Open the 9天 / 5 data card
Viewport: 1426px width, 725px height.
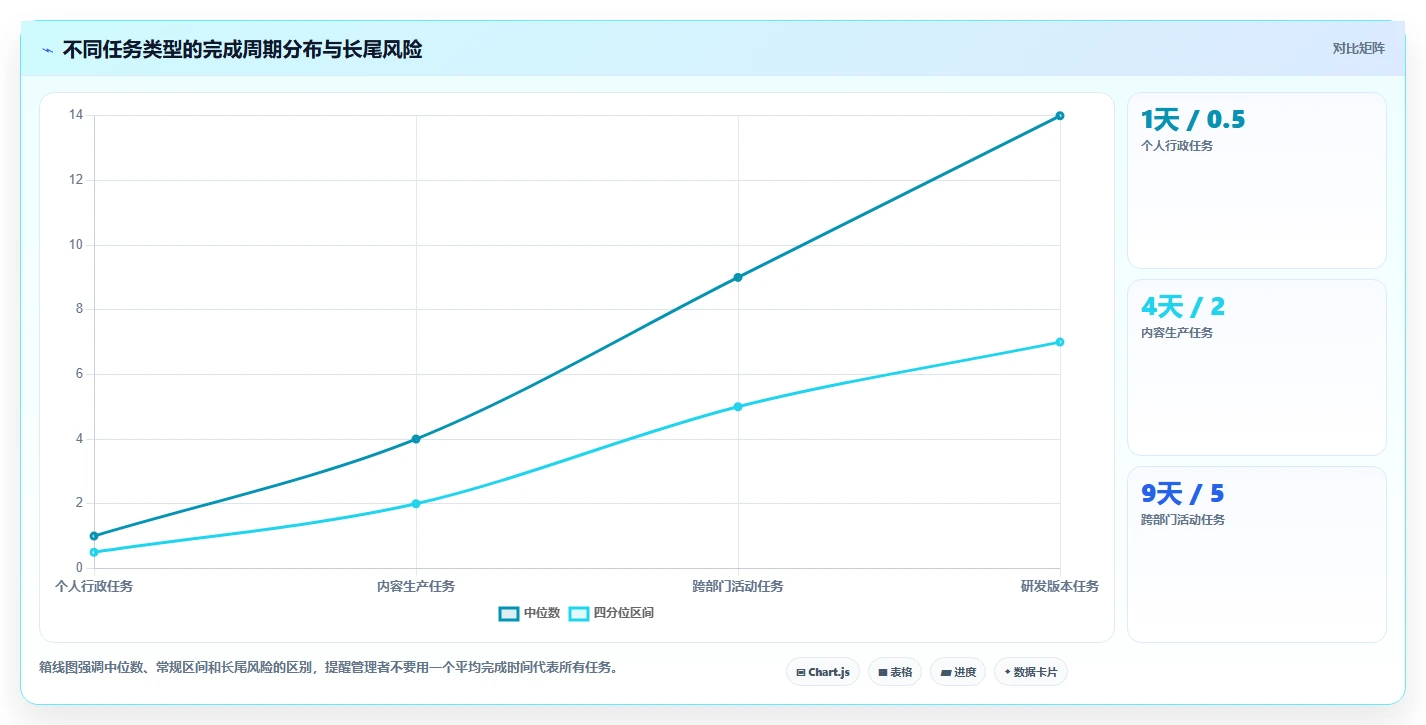1256,554
